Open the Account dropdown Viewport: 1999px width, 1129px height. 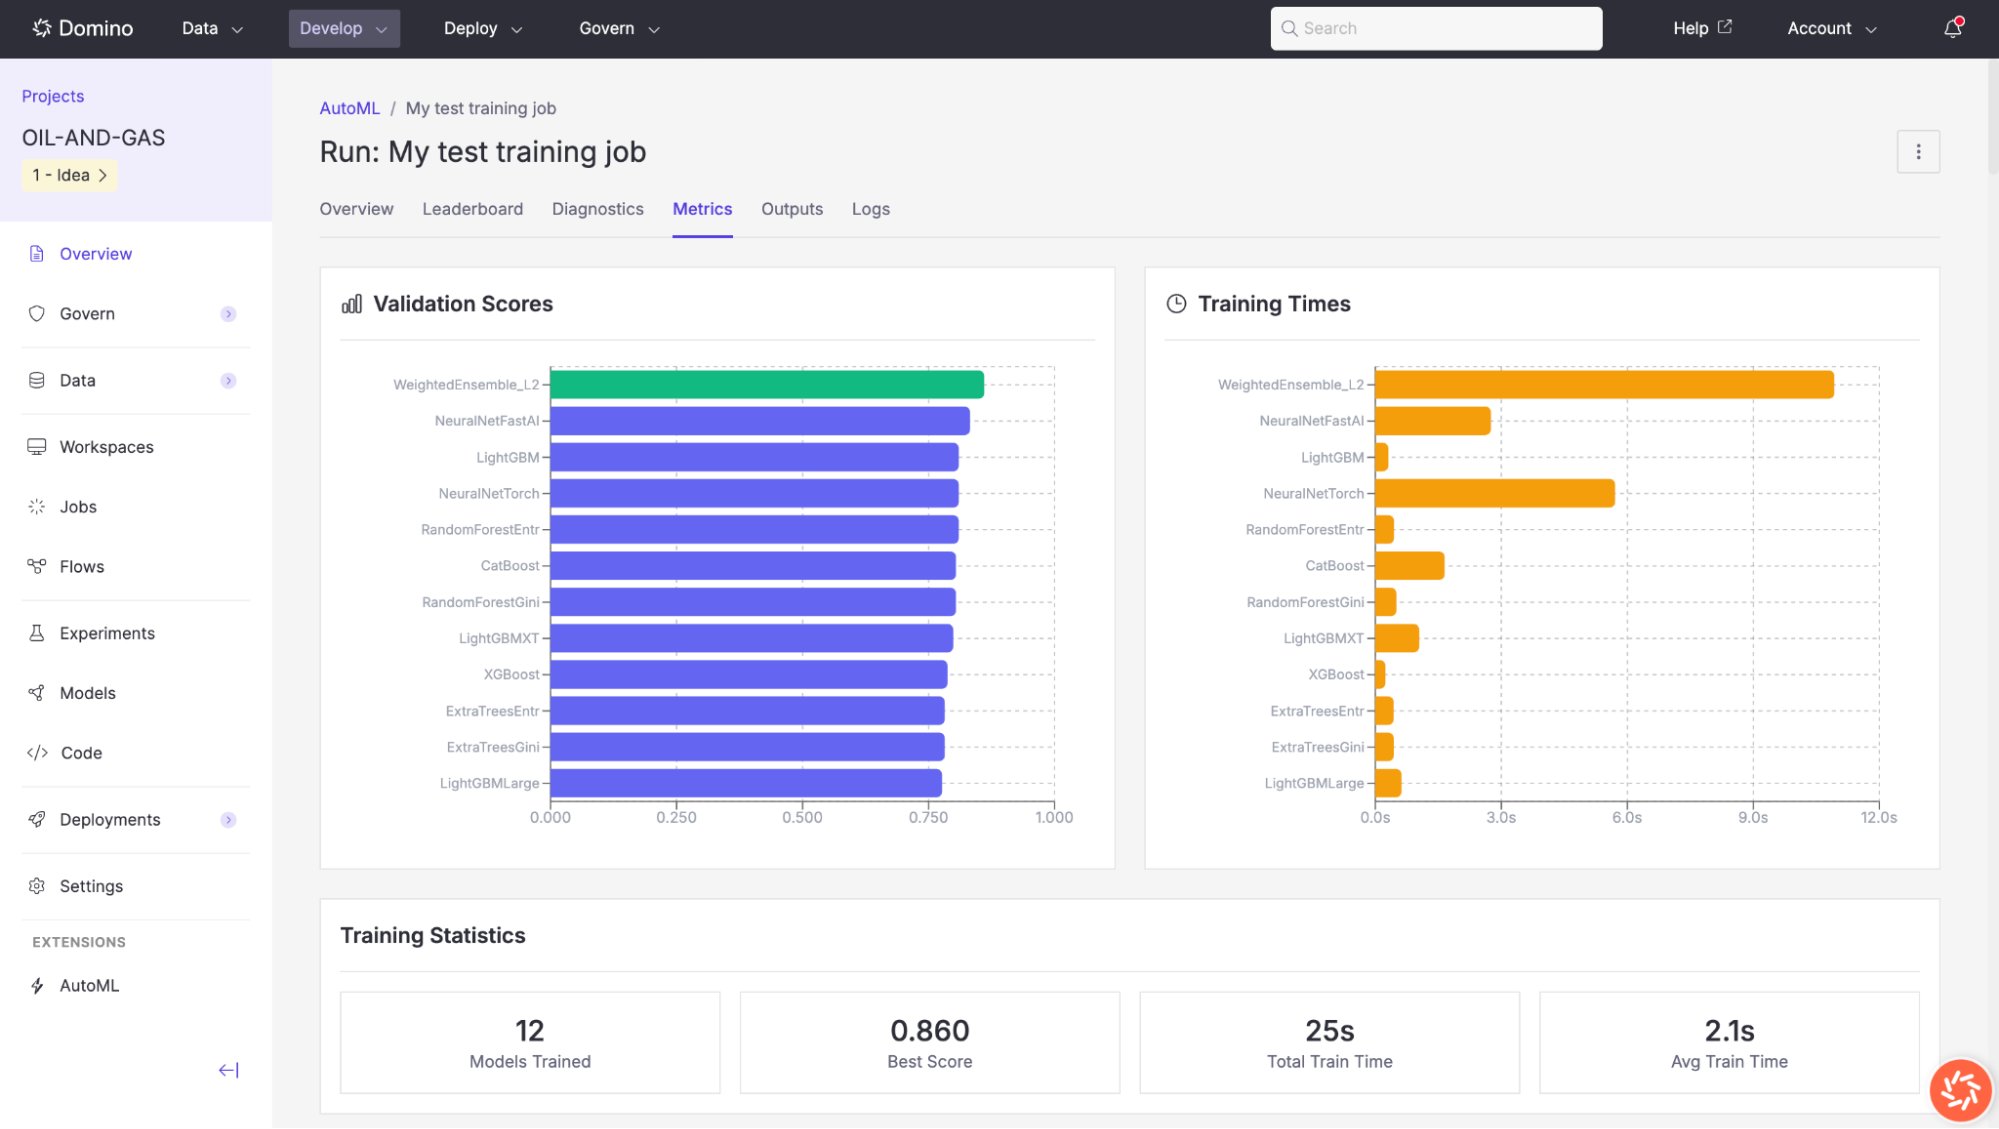click(x=1832, y=29)
